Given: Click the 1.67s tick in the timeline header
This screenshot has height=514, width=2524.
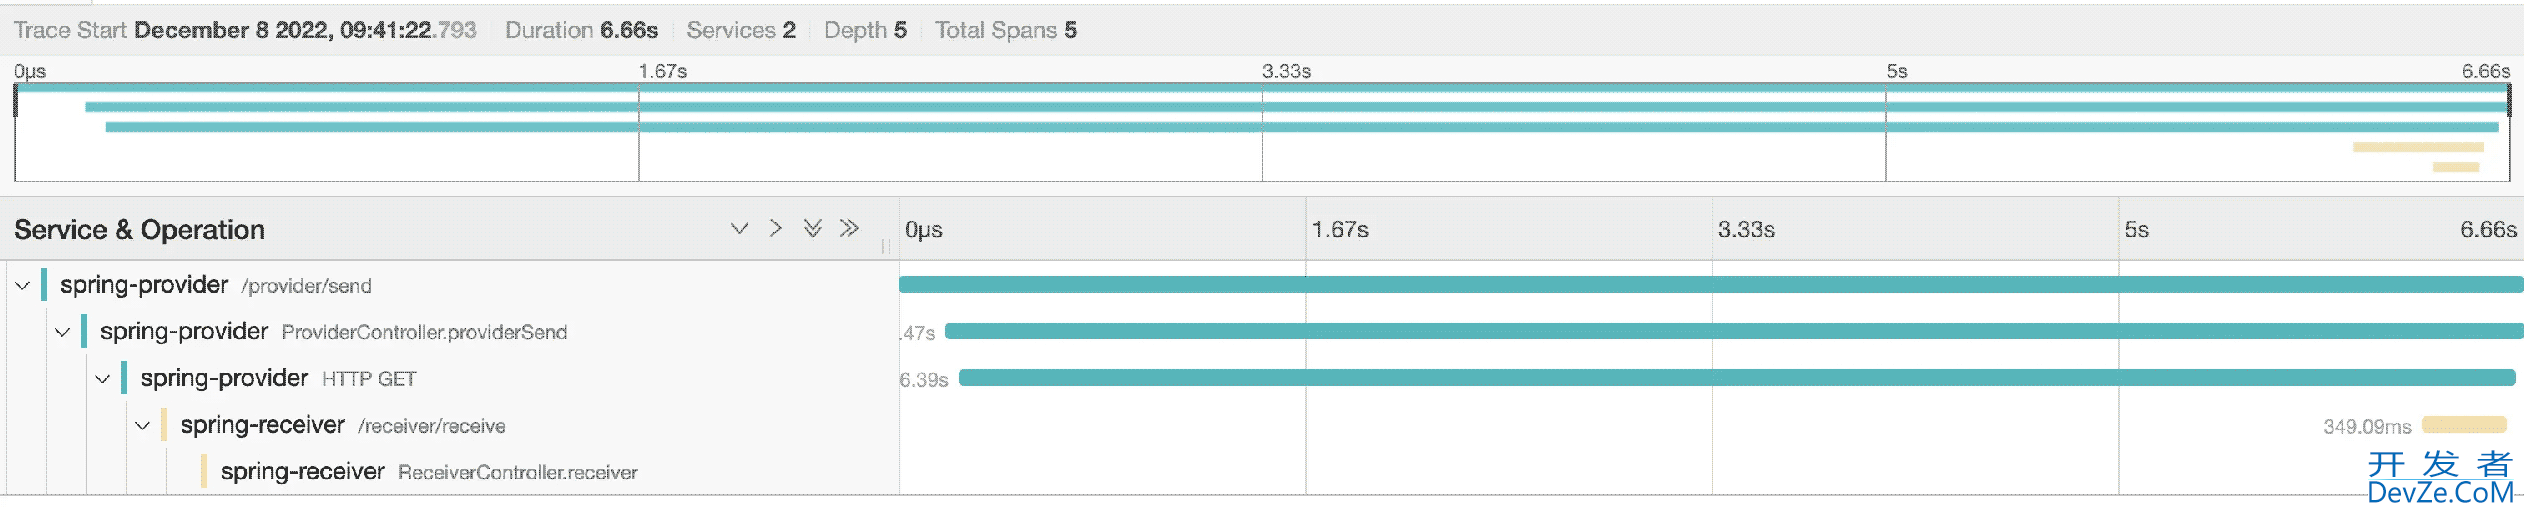Looking at the screenshot, I should point(1340,230).
